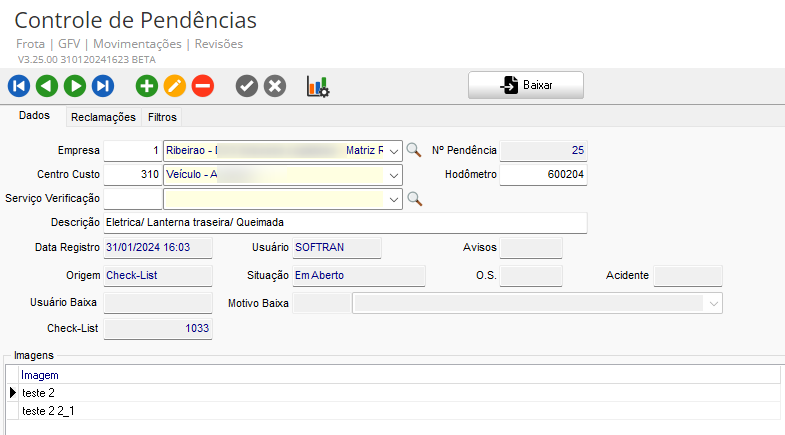
Task: Go to the first record
Action: [x=19, y=86]
